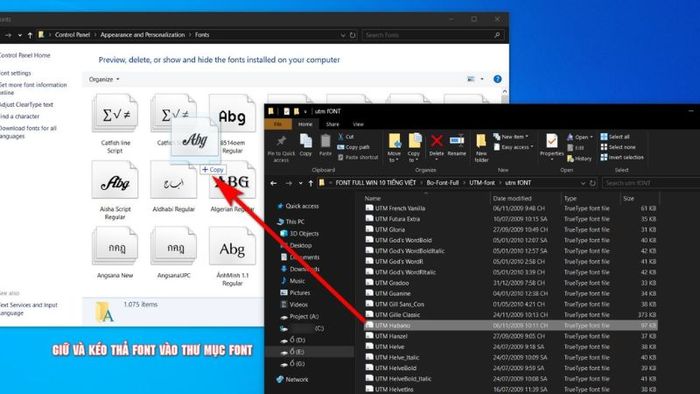The height and width of the screenshot is (394, 700).
Task: Sort files by the Size column
Action: point(629,198)
